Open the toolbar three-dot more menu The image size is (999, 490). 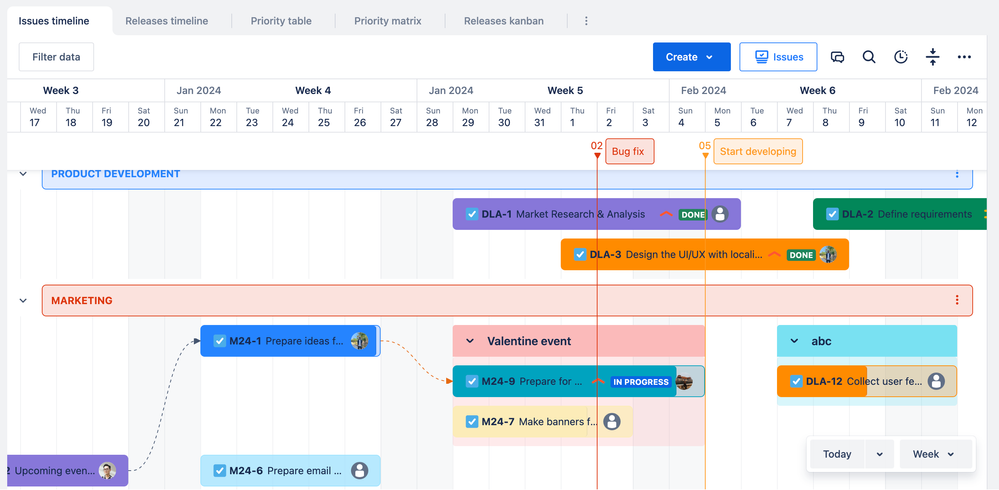pos(964,57)
